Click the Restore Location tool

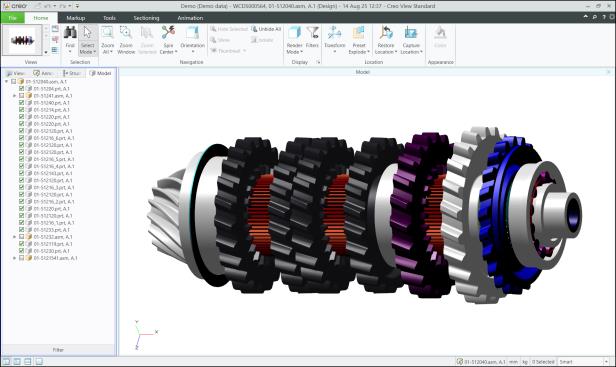(x=386, y=40)
